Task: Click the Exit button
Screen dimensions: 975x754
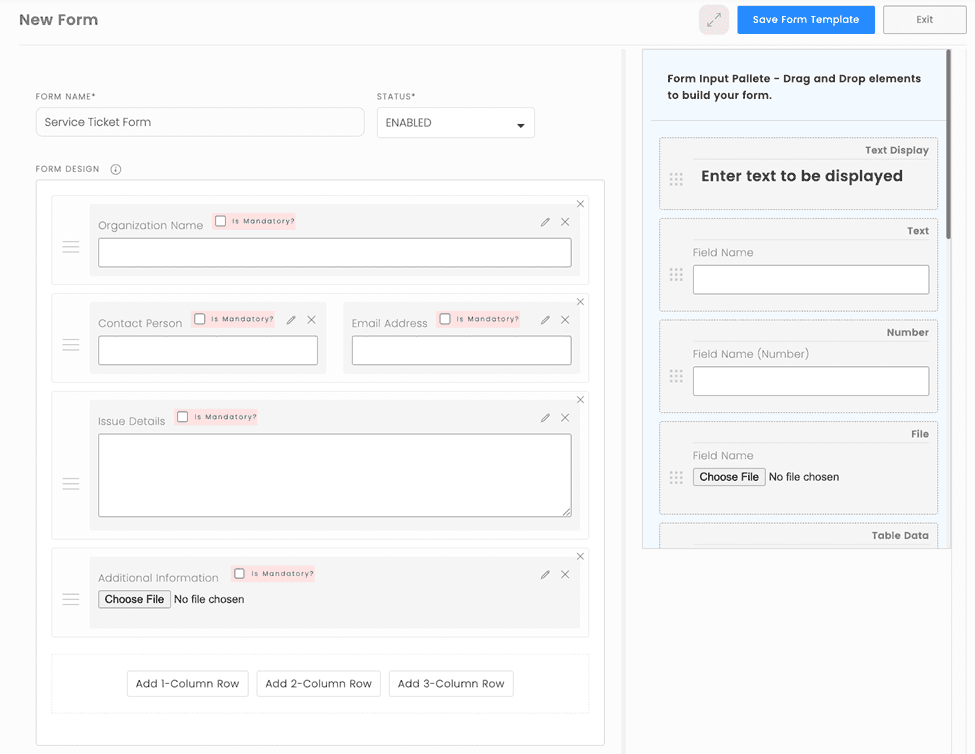Action: [x=924, y=20]
